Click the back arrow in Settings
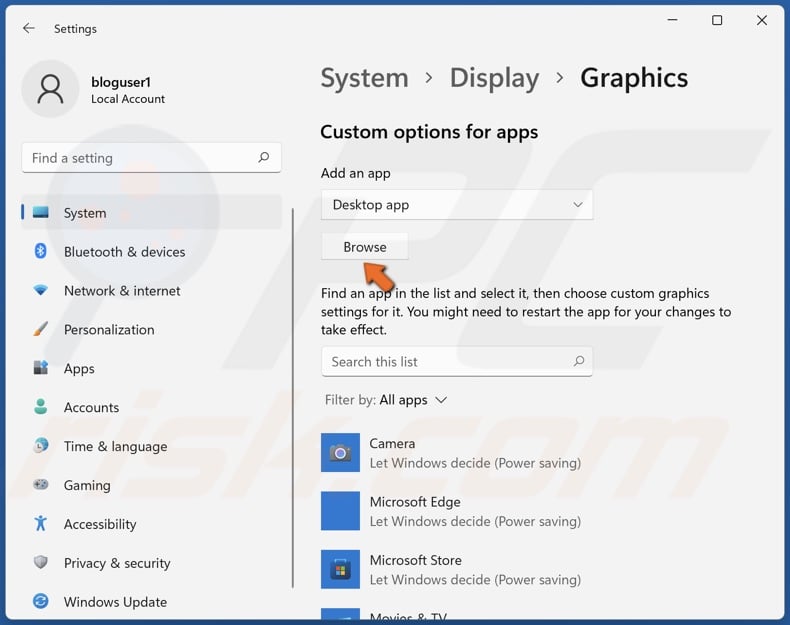Screen dimensions: 790x625 tap(28, 29)
